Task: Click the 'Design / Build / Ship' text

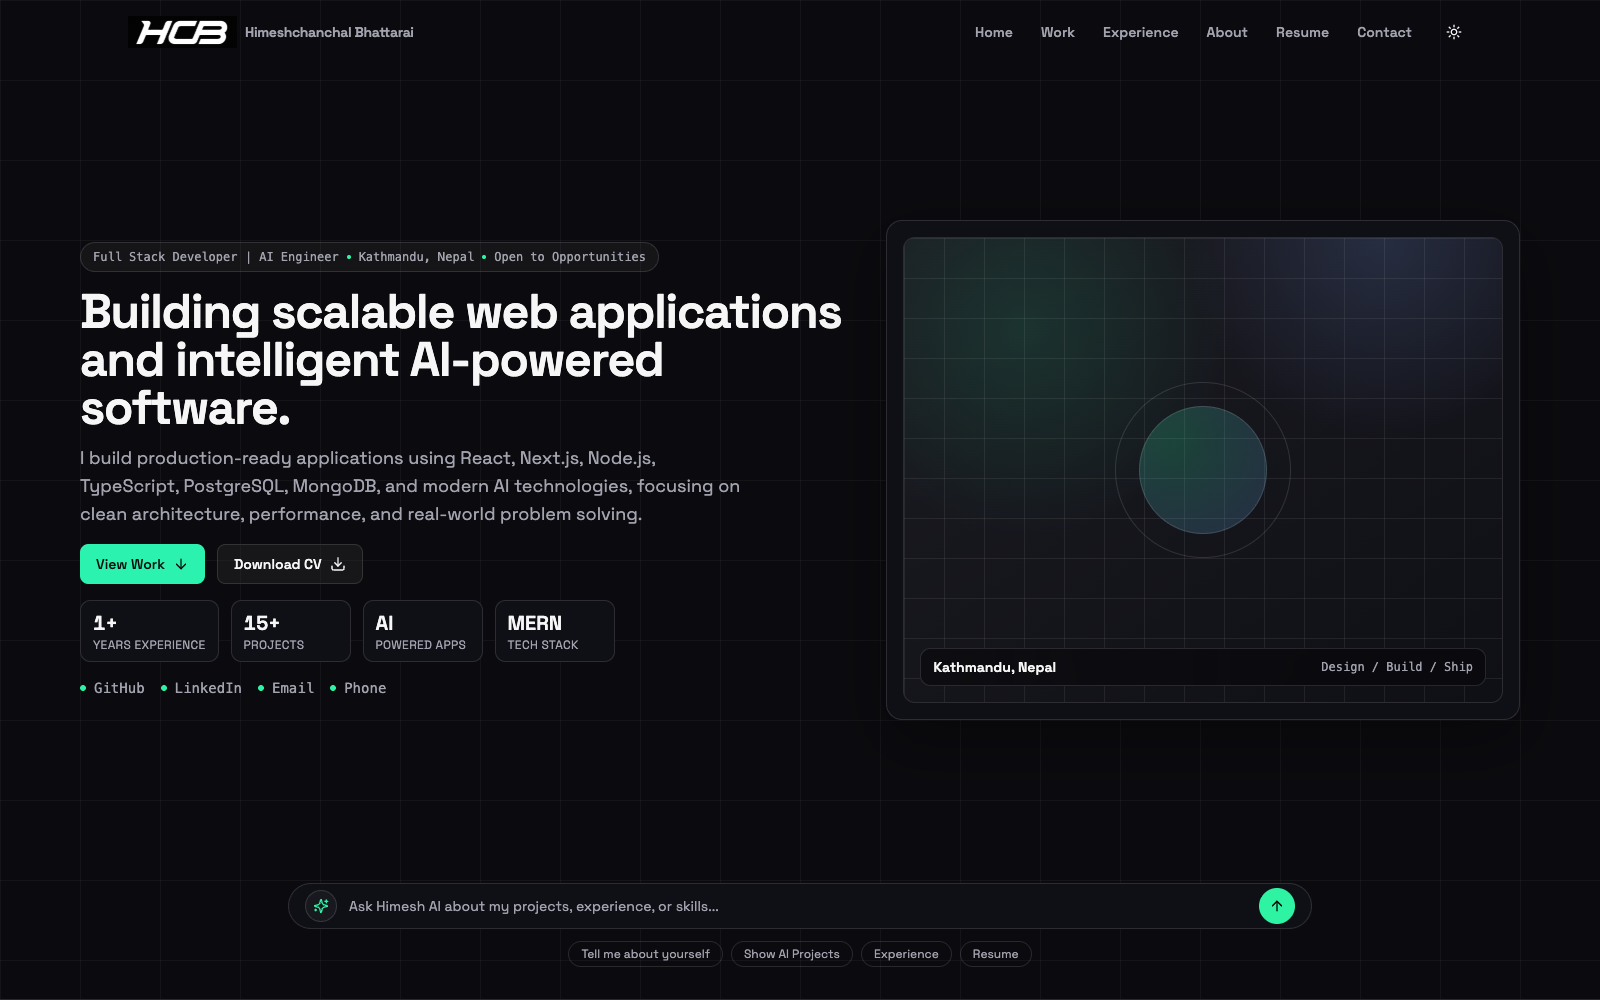Action: (1397, 667)
